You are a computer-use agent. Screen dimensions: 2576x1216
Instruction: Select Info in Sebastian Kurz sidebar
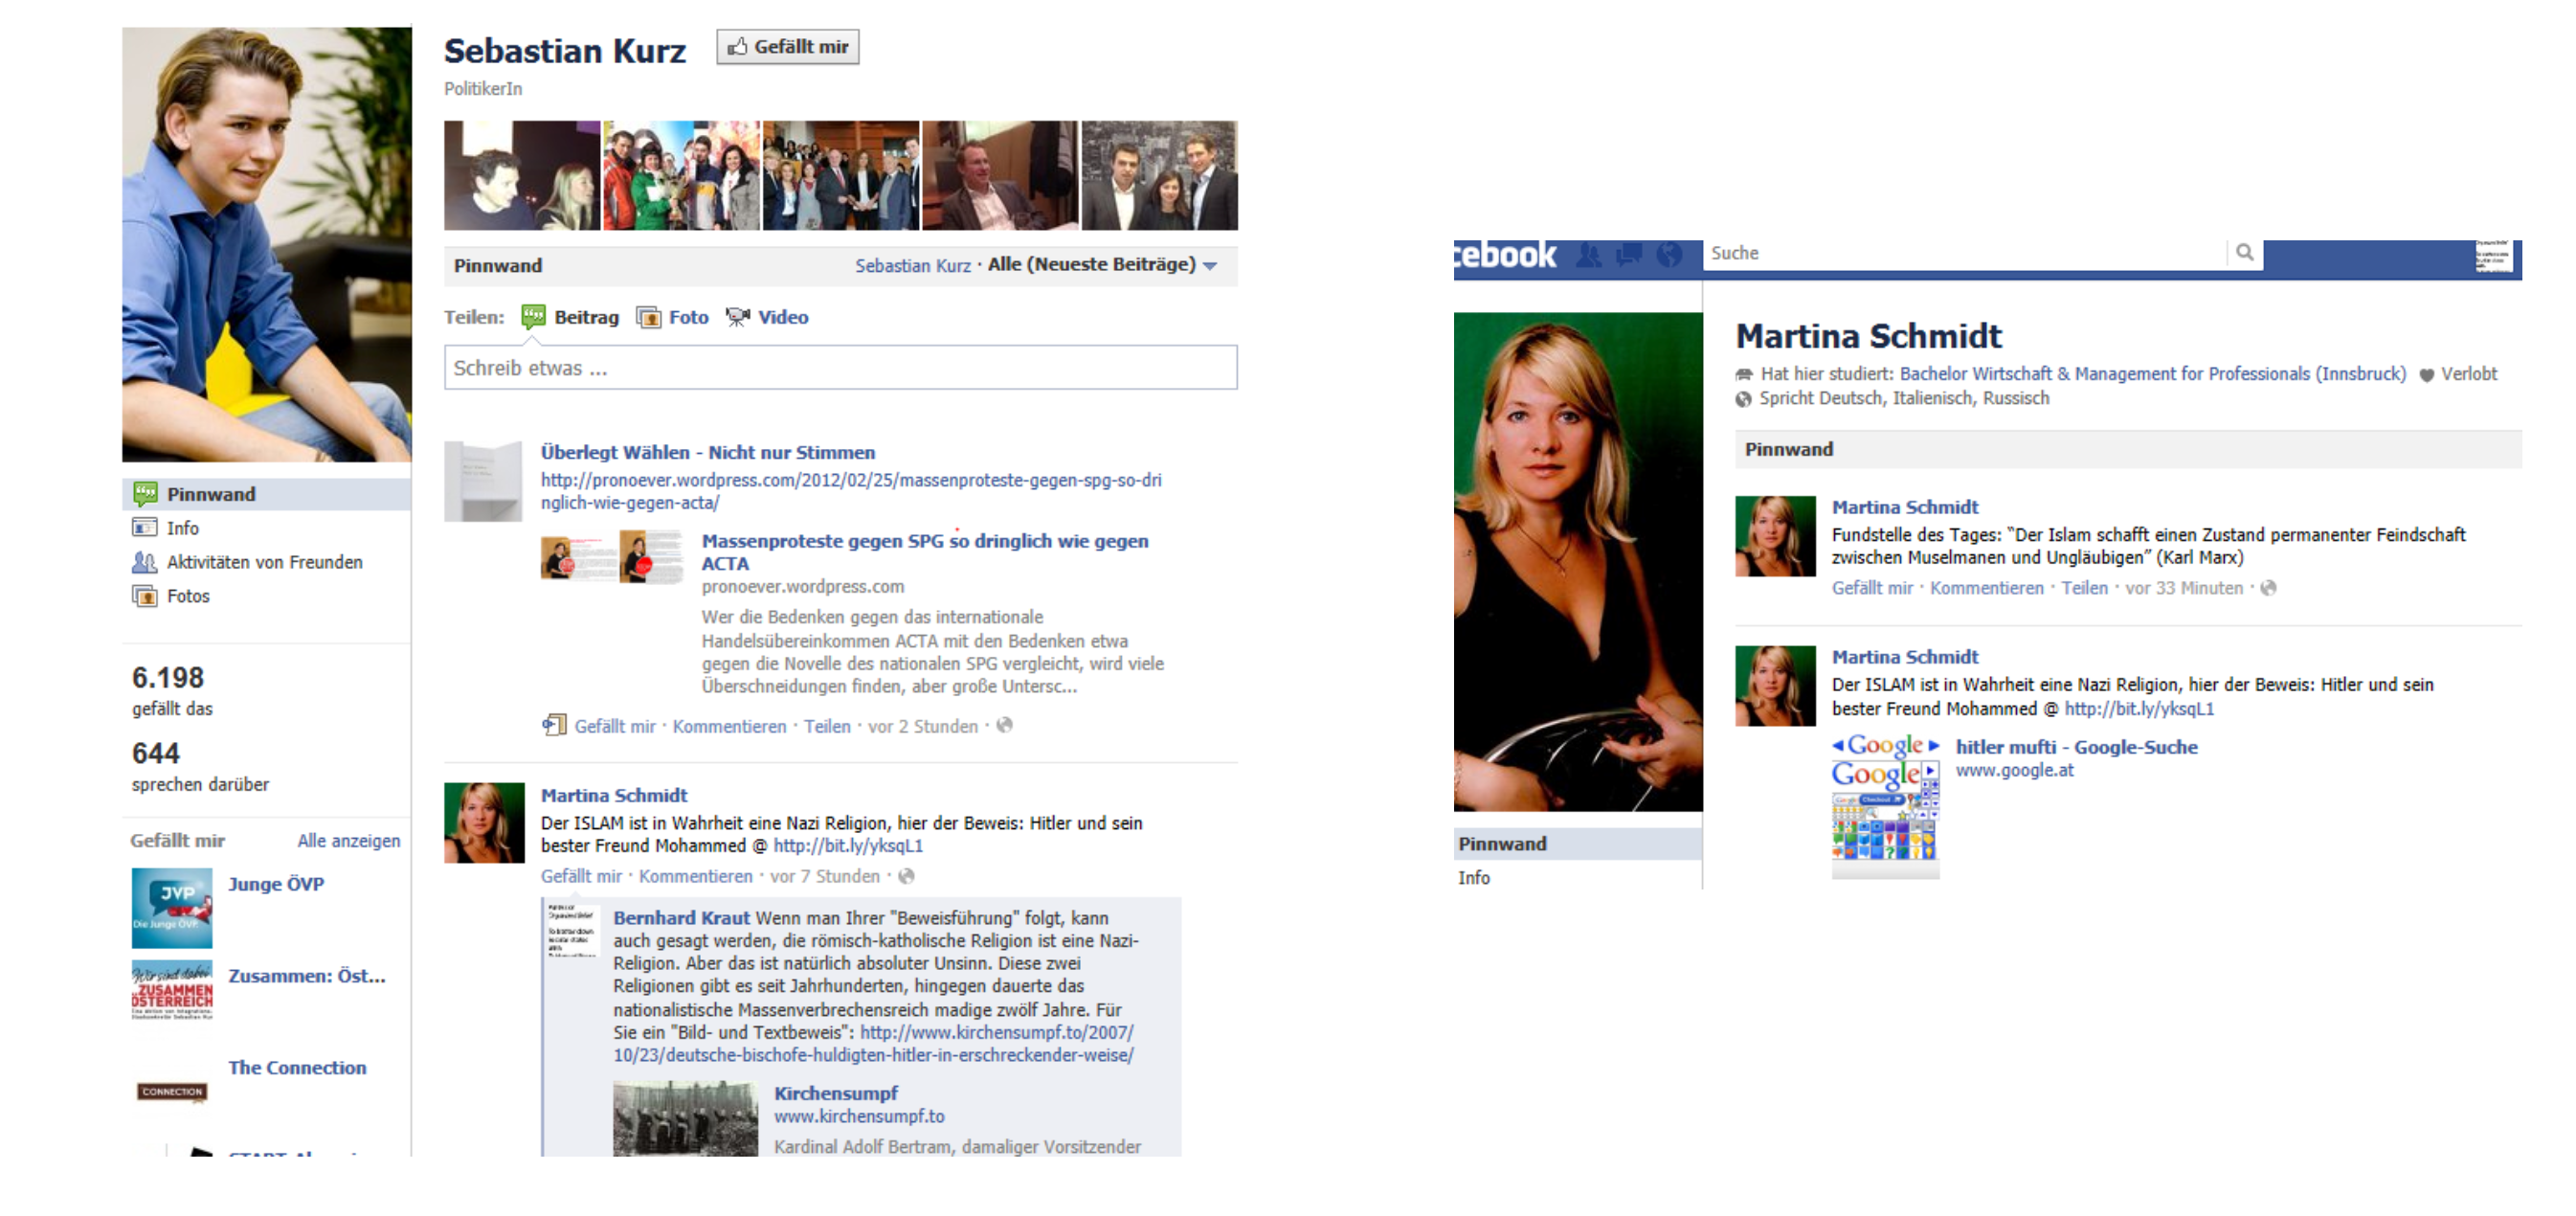pyautogui.click(x=182, y=528)
